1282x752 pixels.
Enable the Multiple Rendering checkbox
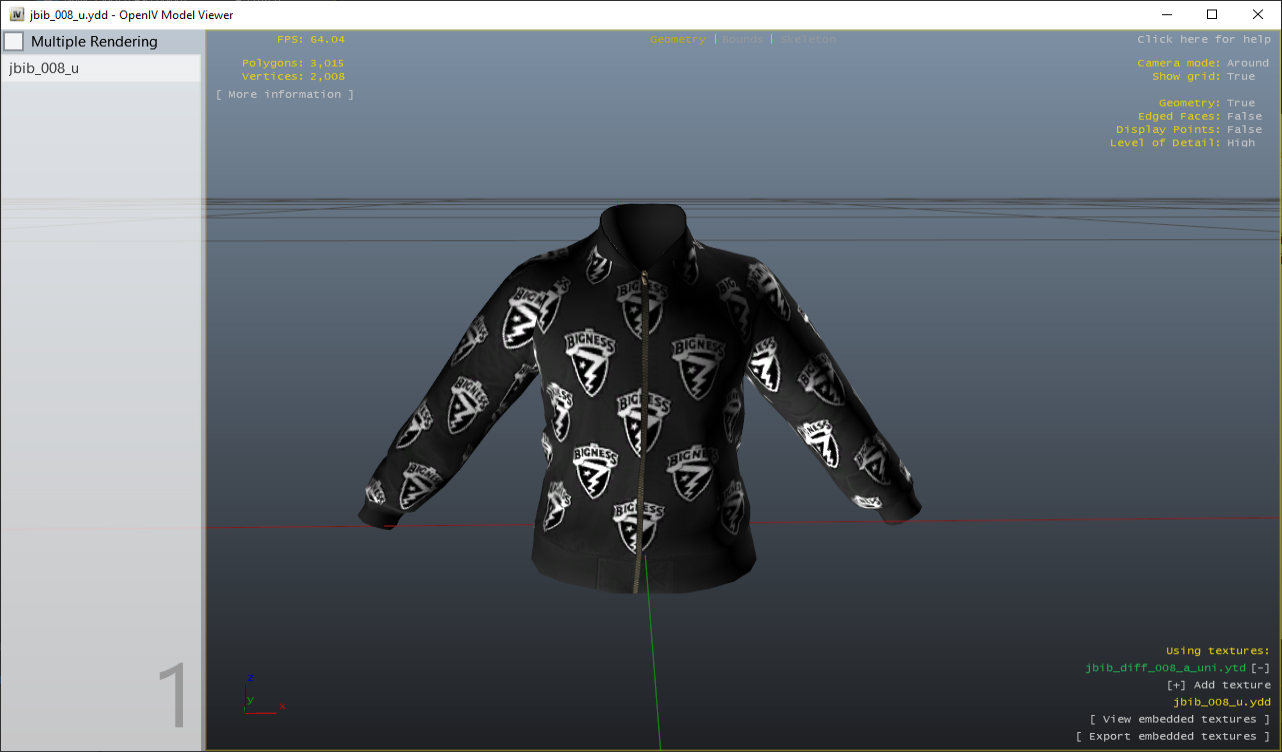pyautogui.click(x=14, y=42)
